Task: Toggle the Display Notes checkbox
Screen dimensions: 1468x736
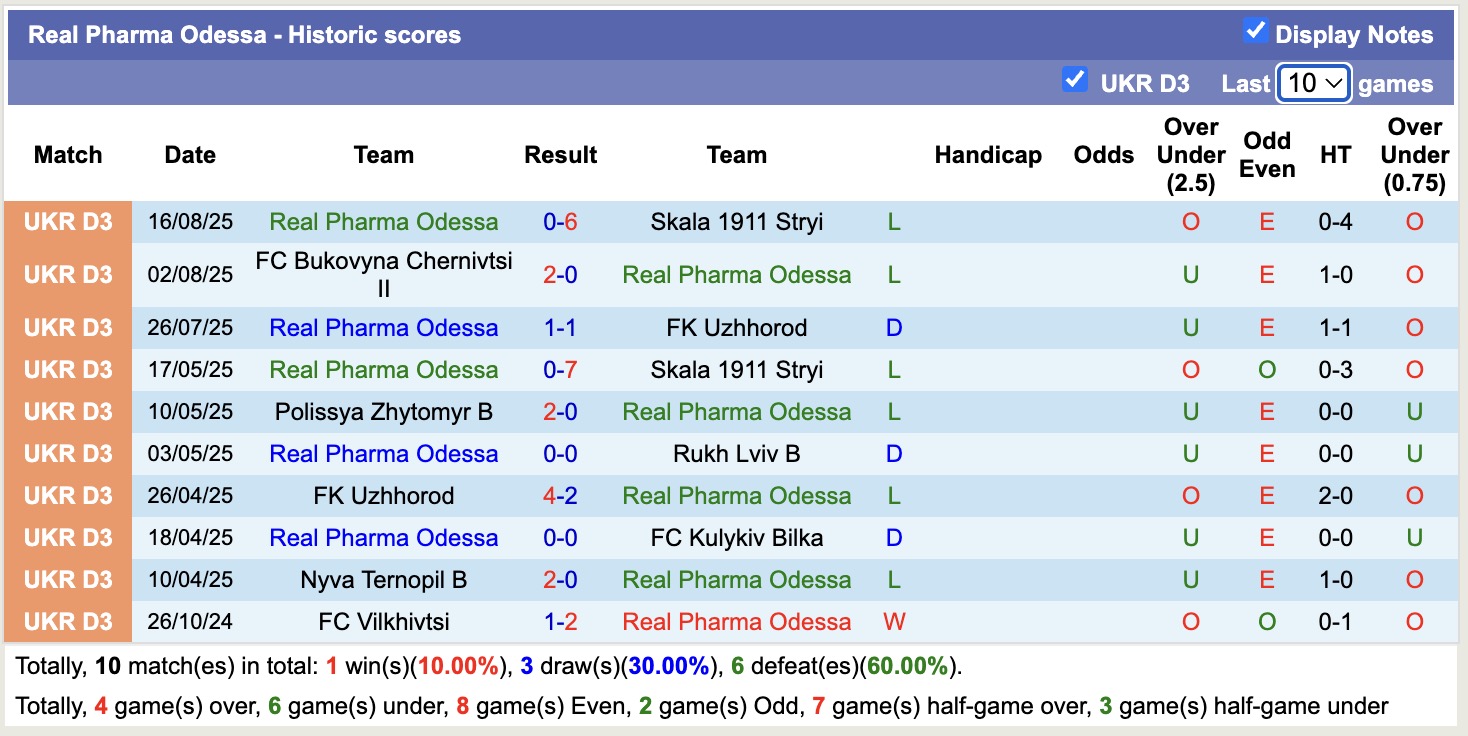Action: coord(1255,31)
